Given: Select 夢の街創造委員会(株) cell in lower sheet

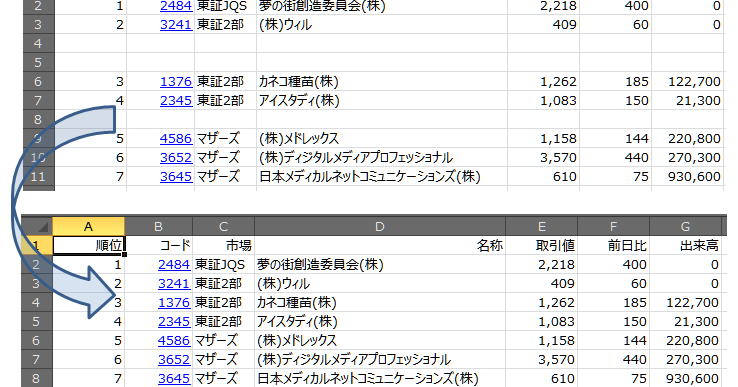Looking at the screenshot, I should coord(380,265).
